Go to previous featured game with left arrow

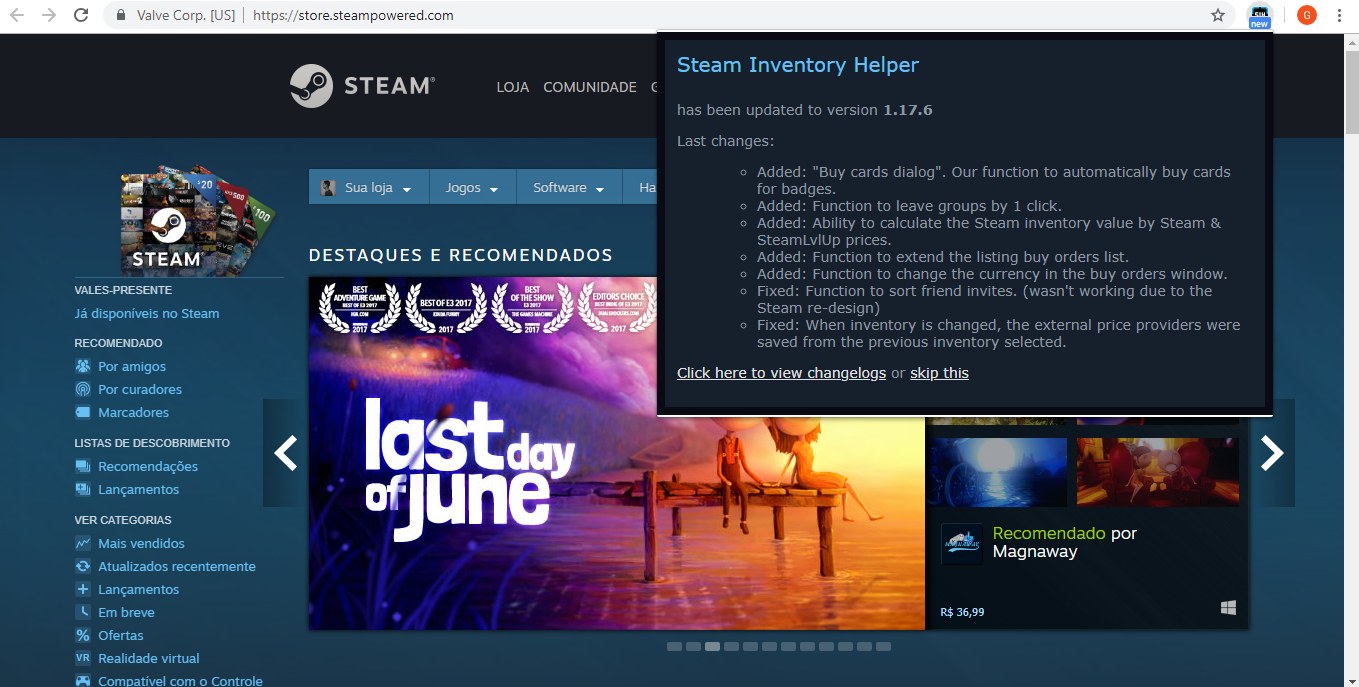point(285,453)
